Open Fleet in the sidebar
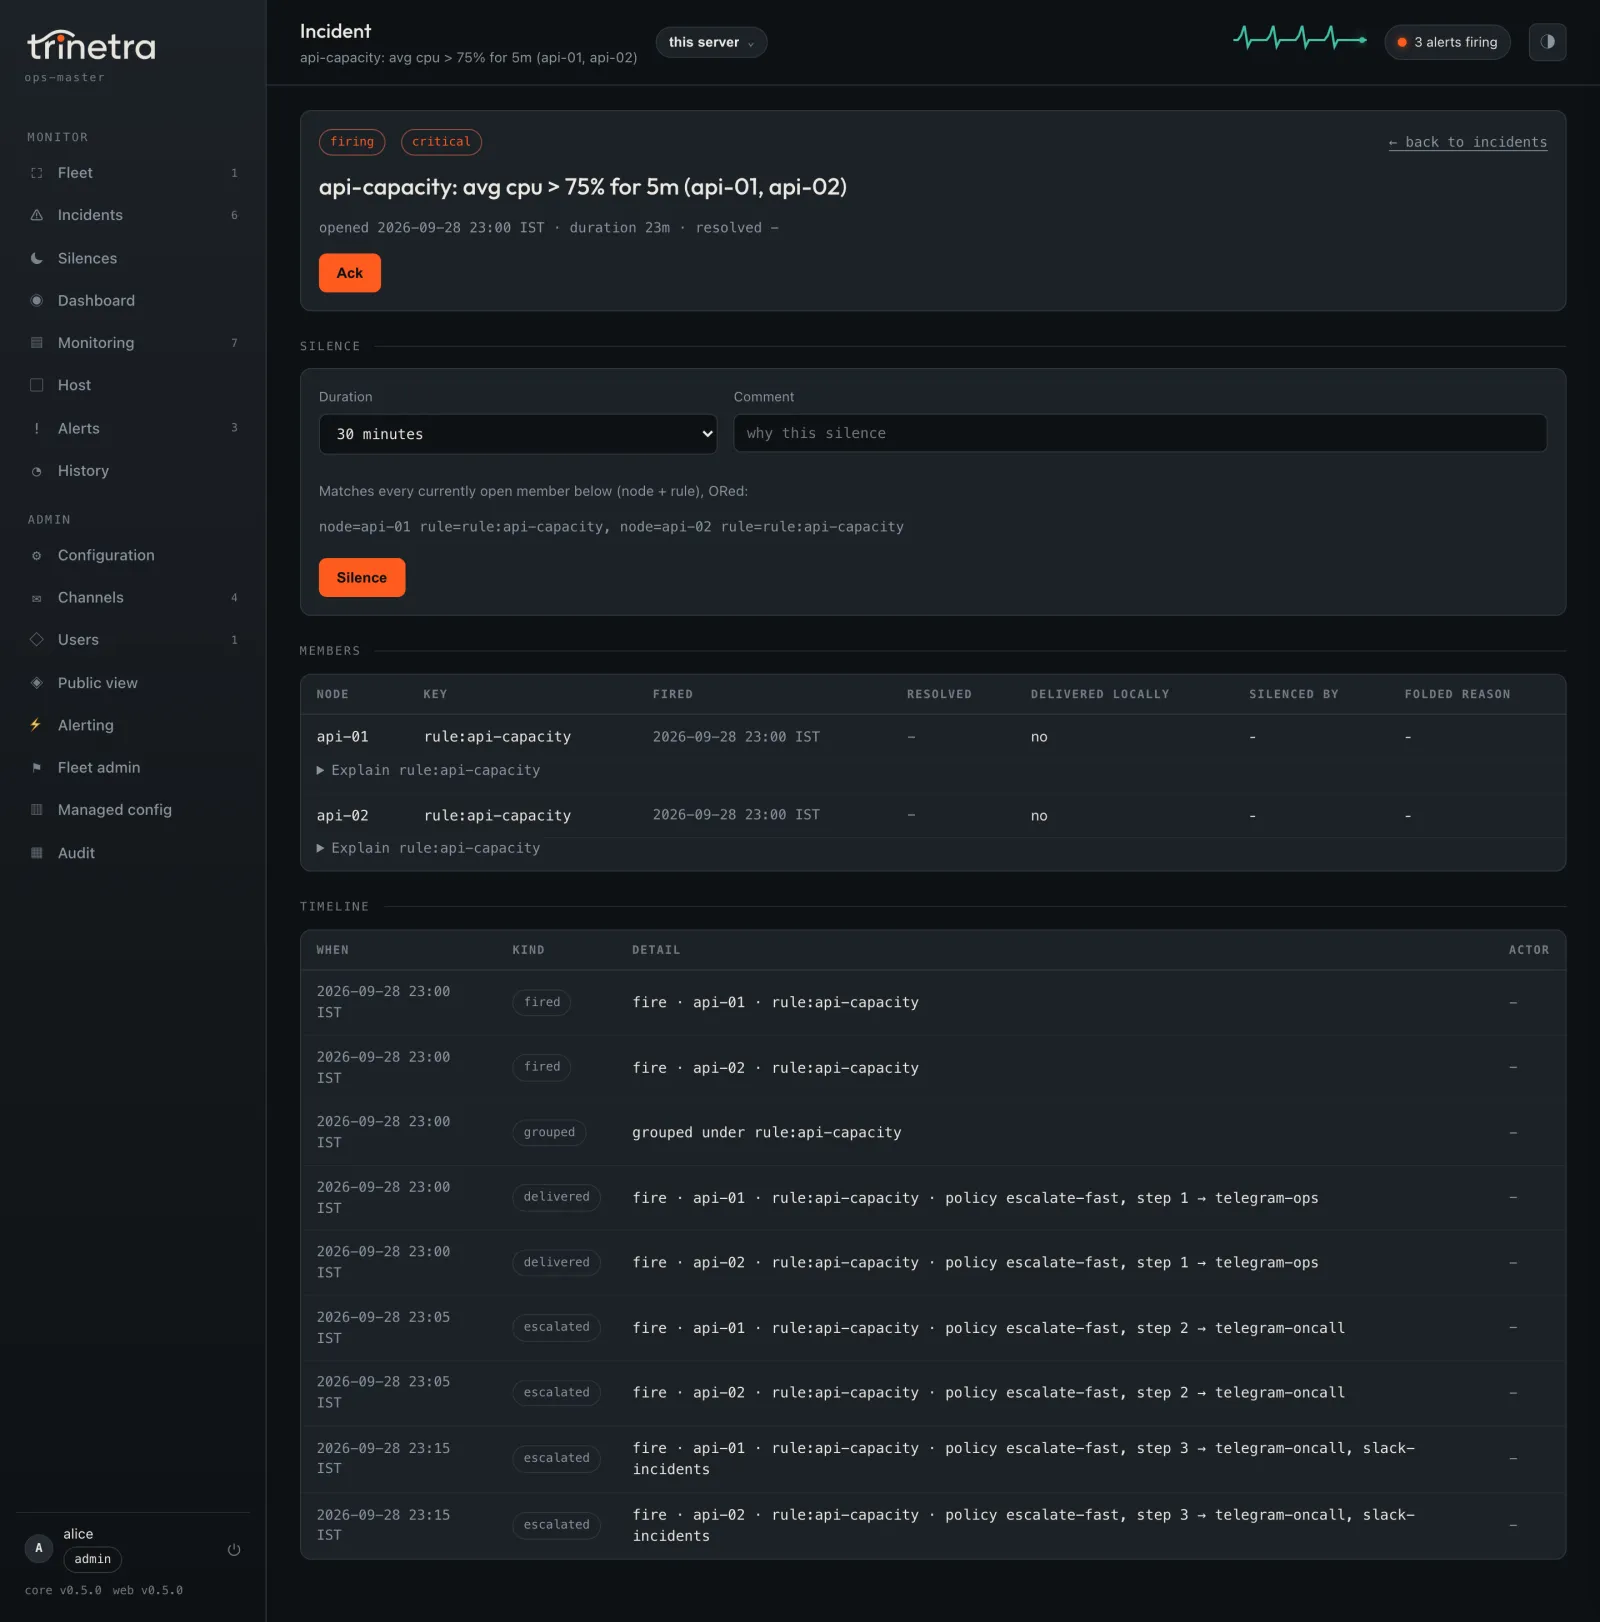 133,173
